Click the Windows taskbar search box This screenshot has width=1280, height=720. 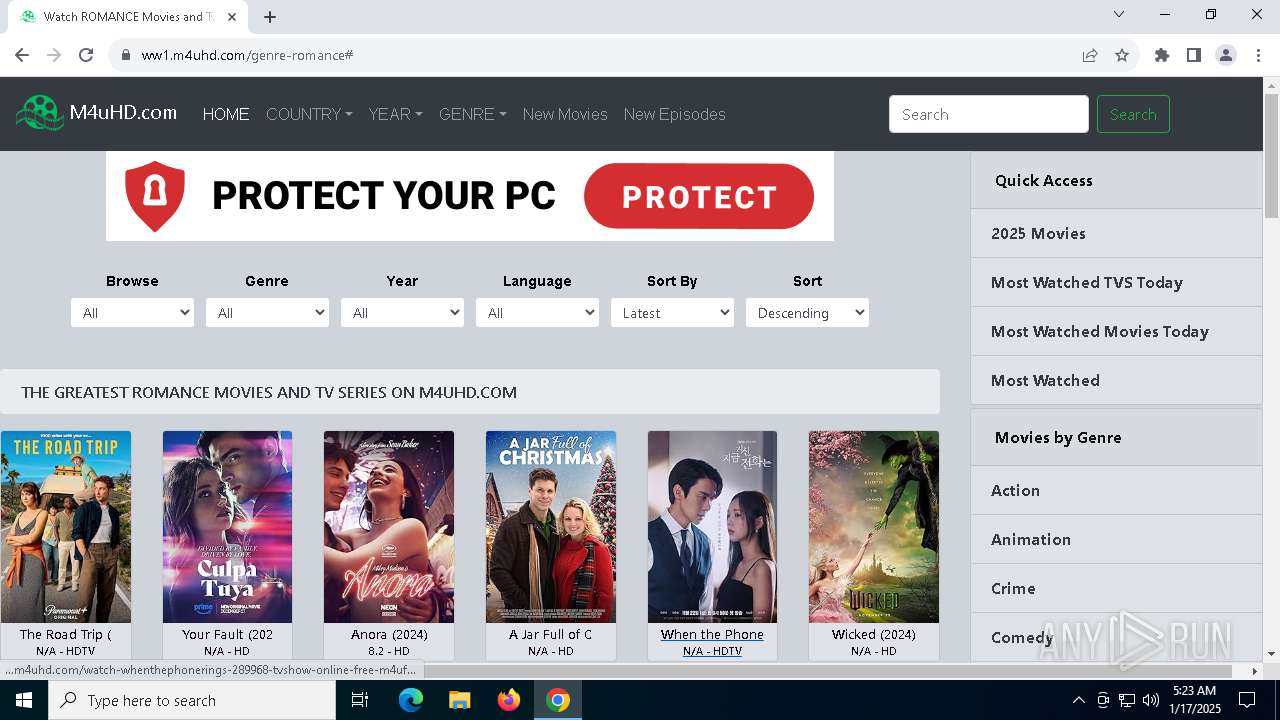point(192,700)
